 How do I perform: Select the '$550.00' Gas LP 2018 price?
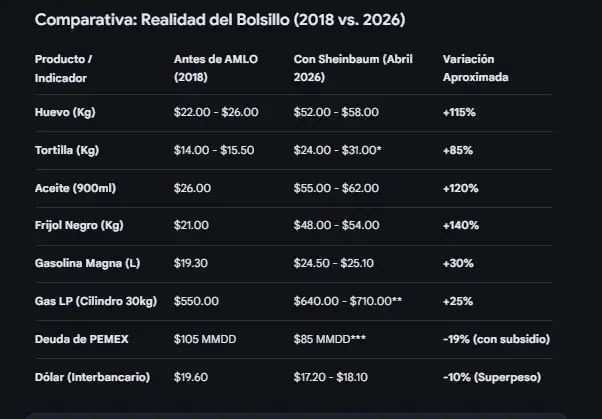point(195,301)
